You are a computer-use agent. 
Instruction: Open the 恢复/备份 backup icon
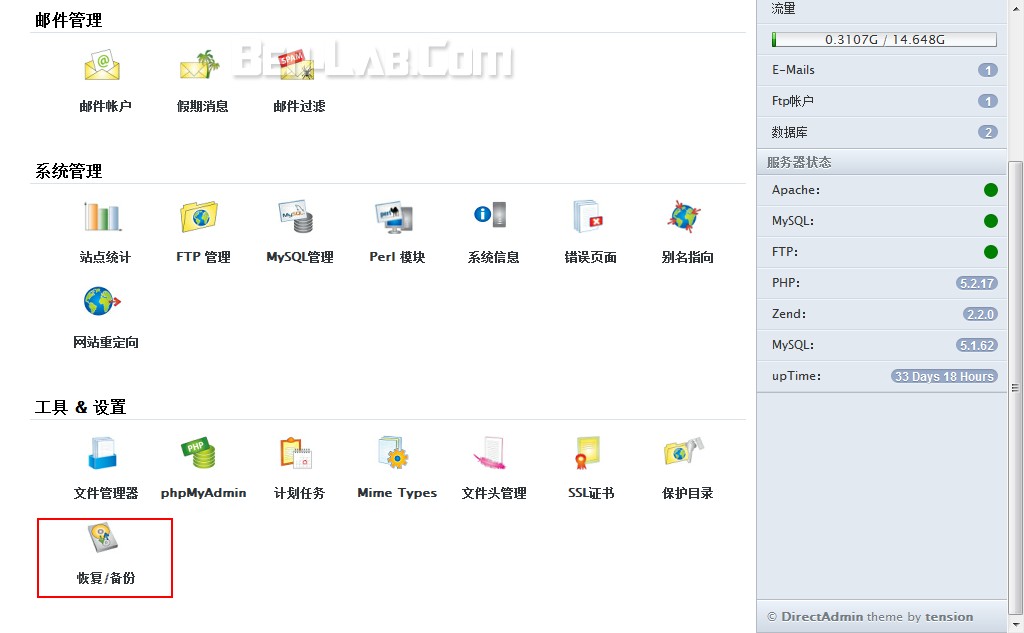pyautogui.click(x=103, y=538)
